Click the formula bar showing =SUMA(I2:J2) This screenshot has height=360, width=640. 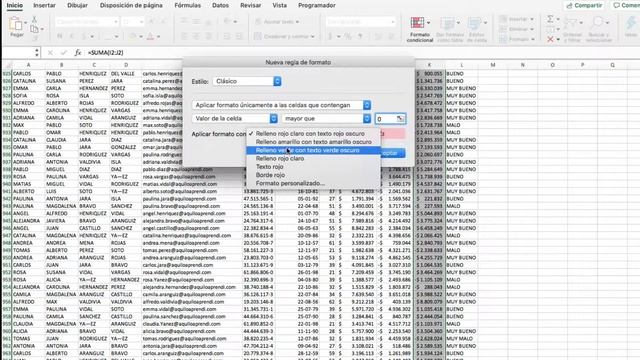coord(105,53)
